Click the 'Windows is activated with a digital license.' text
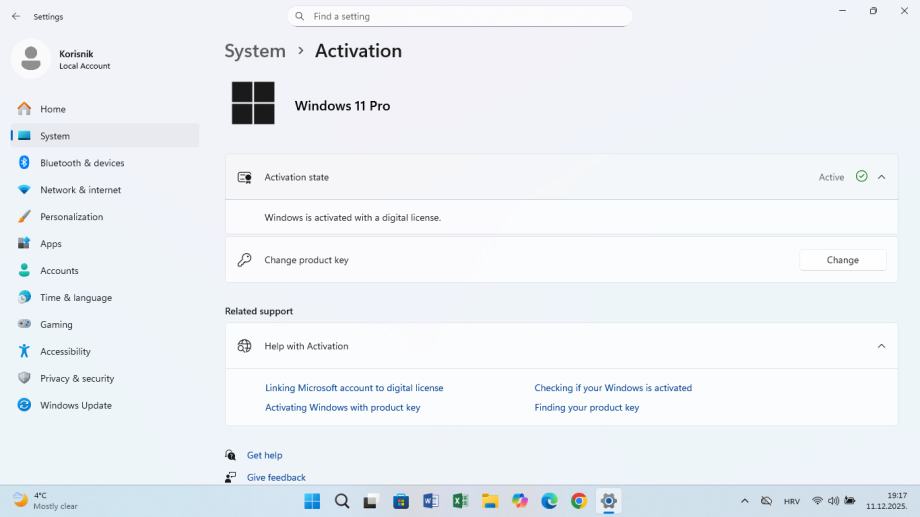 [x=353, y=218]
